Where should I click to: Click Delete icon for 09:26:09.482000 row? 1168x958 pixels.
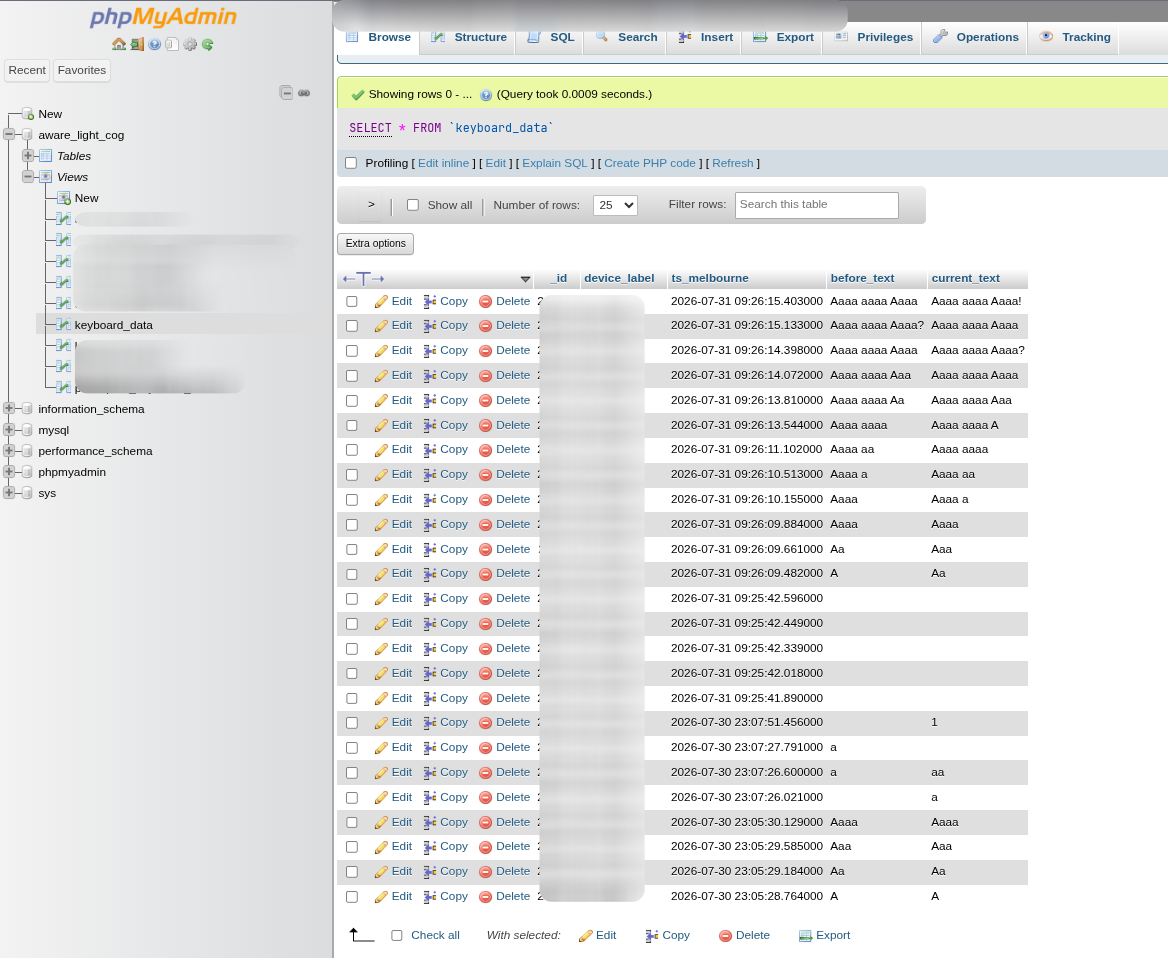pyautogui.click(x=485, y=573)
